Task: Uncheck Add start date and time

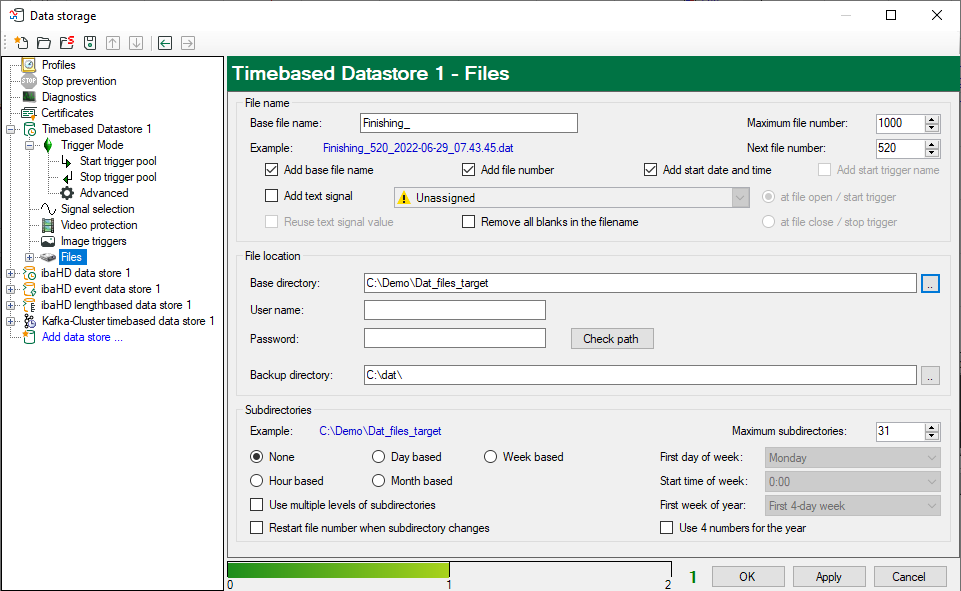Action: [x=650, y=170]
